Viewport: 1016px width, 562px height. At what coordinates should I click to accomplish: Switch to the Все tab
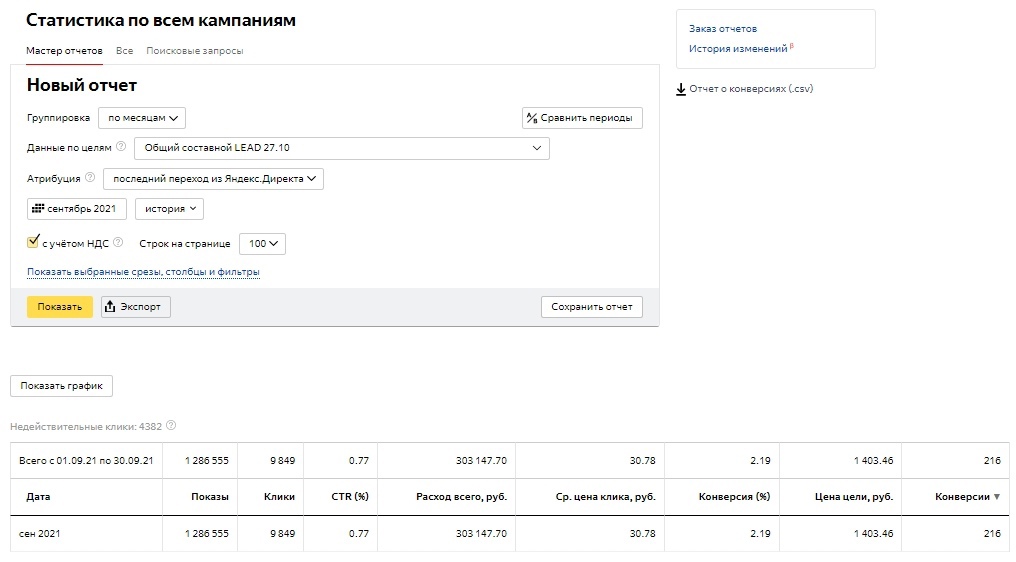(125, 50)
